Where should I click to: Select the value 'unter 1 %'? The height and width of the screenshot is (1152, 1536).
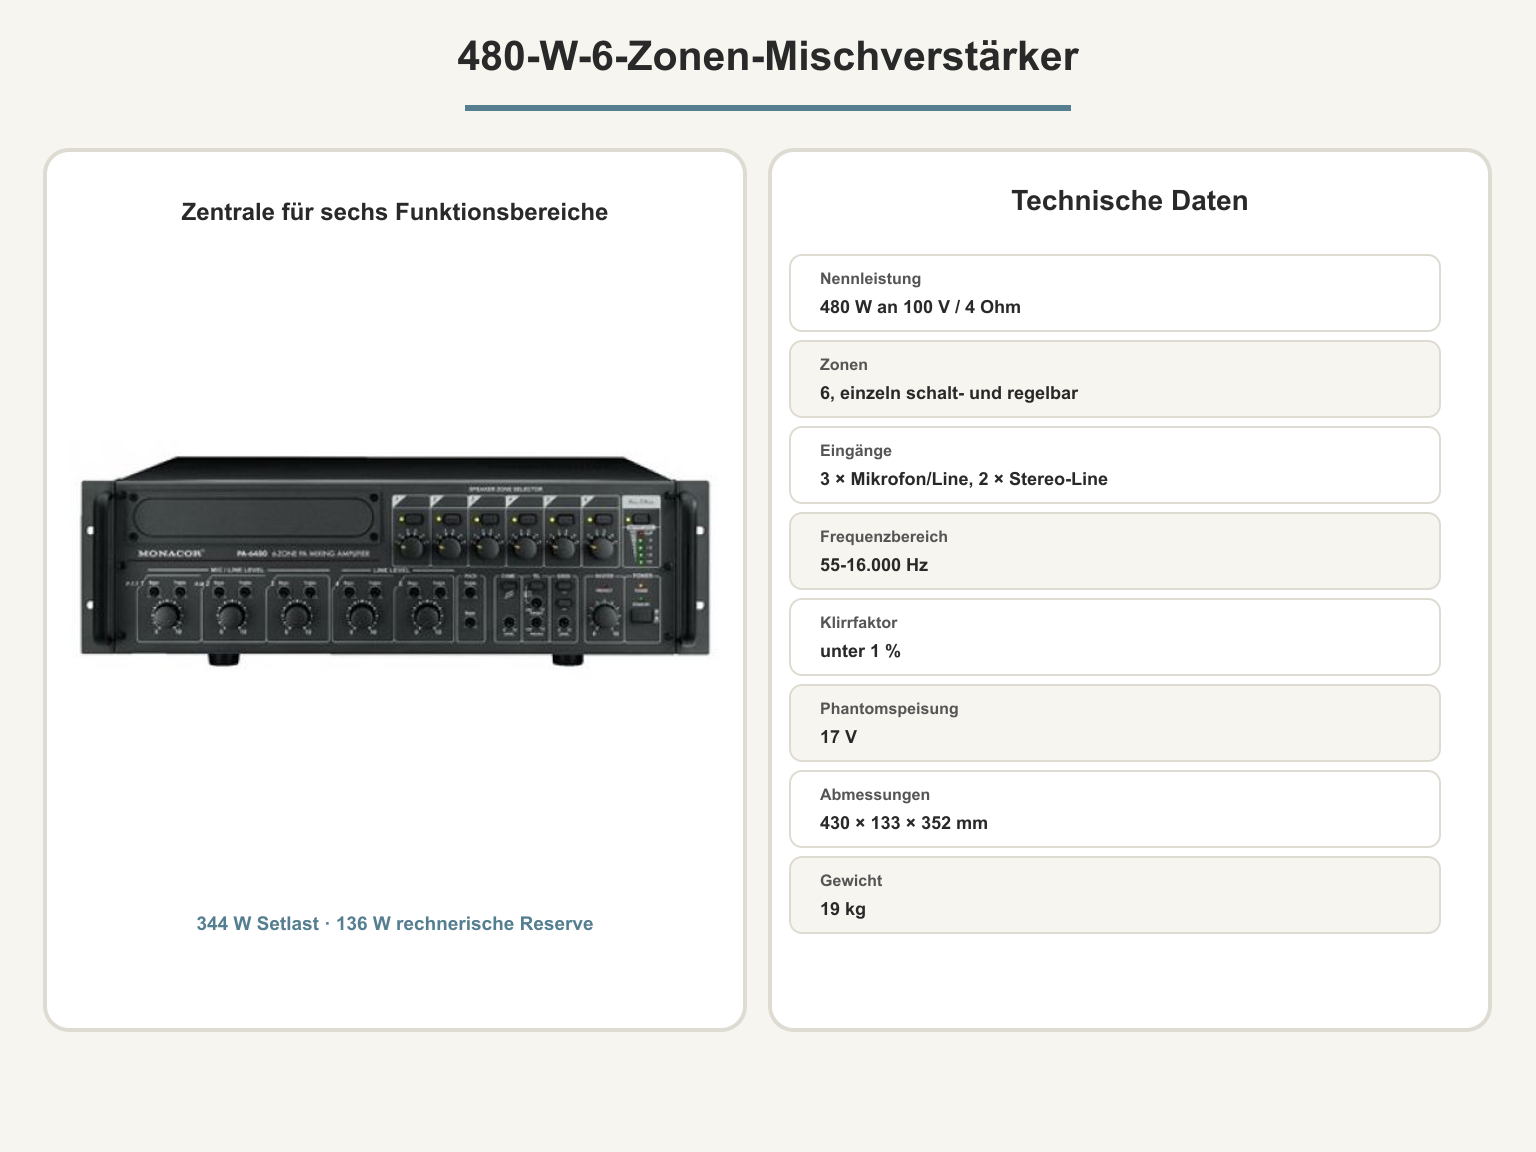pos(860,651)
